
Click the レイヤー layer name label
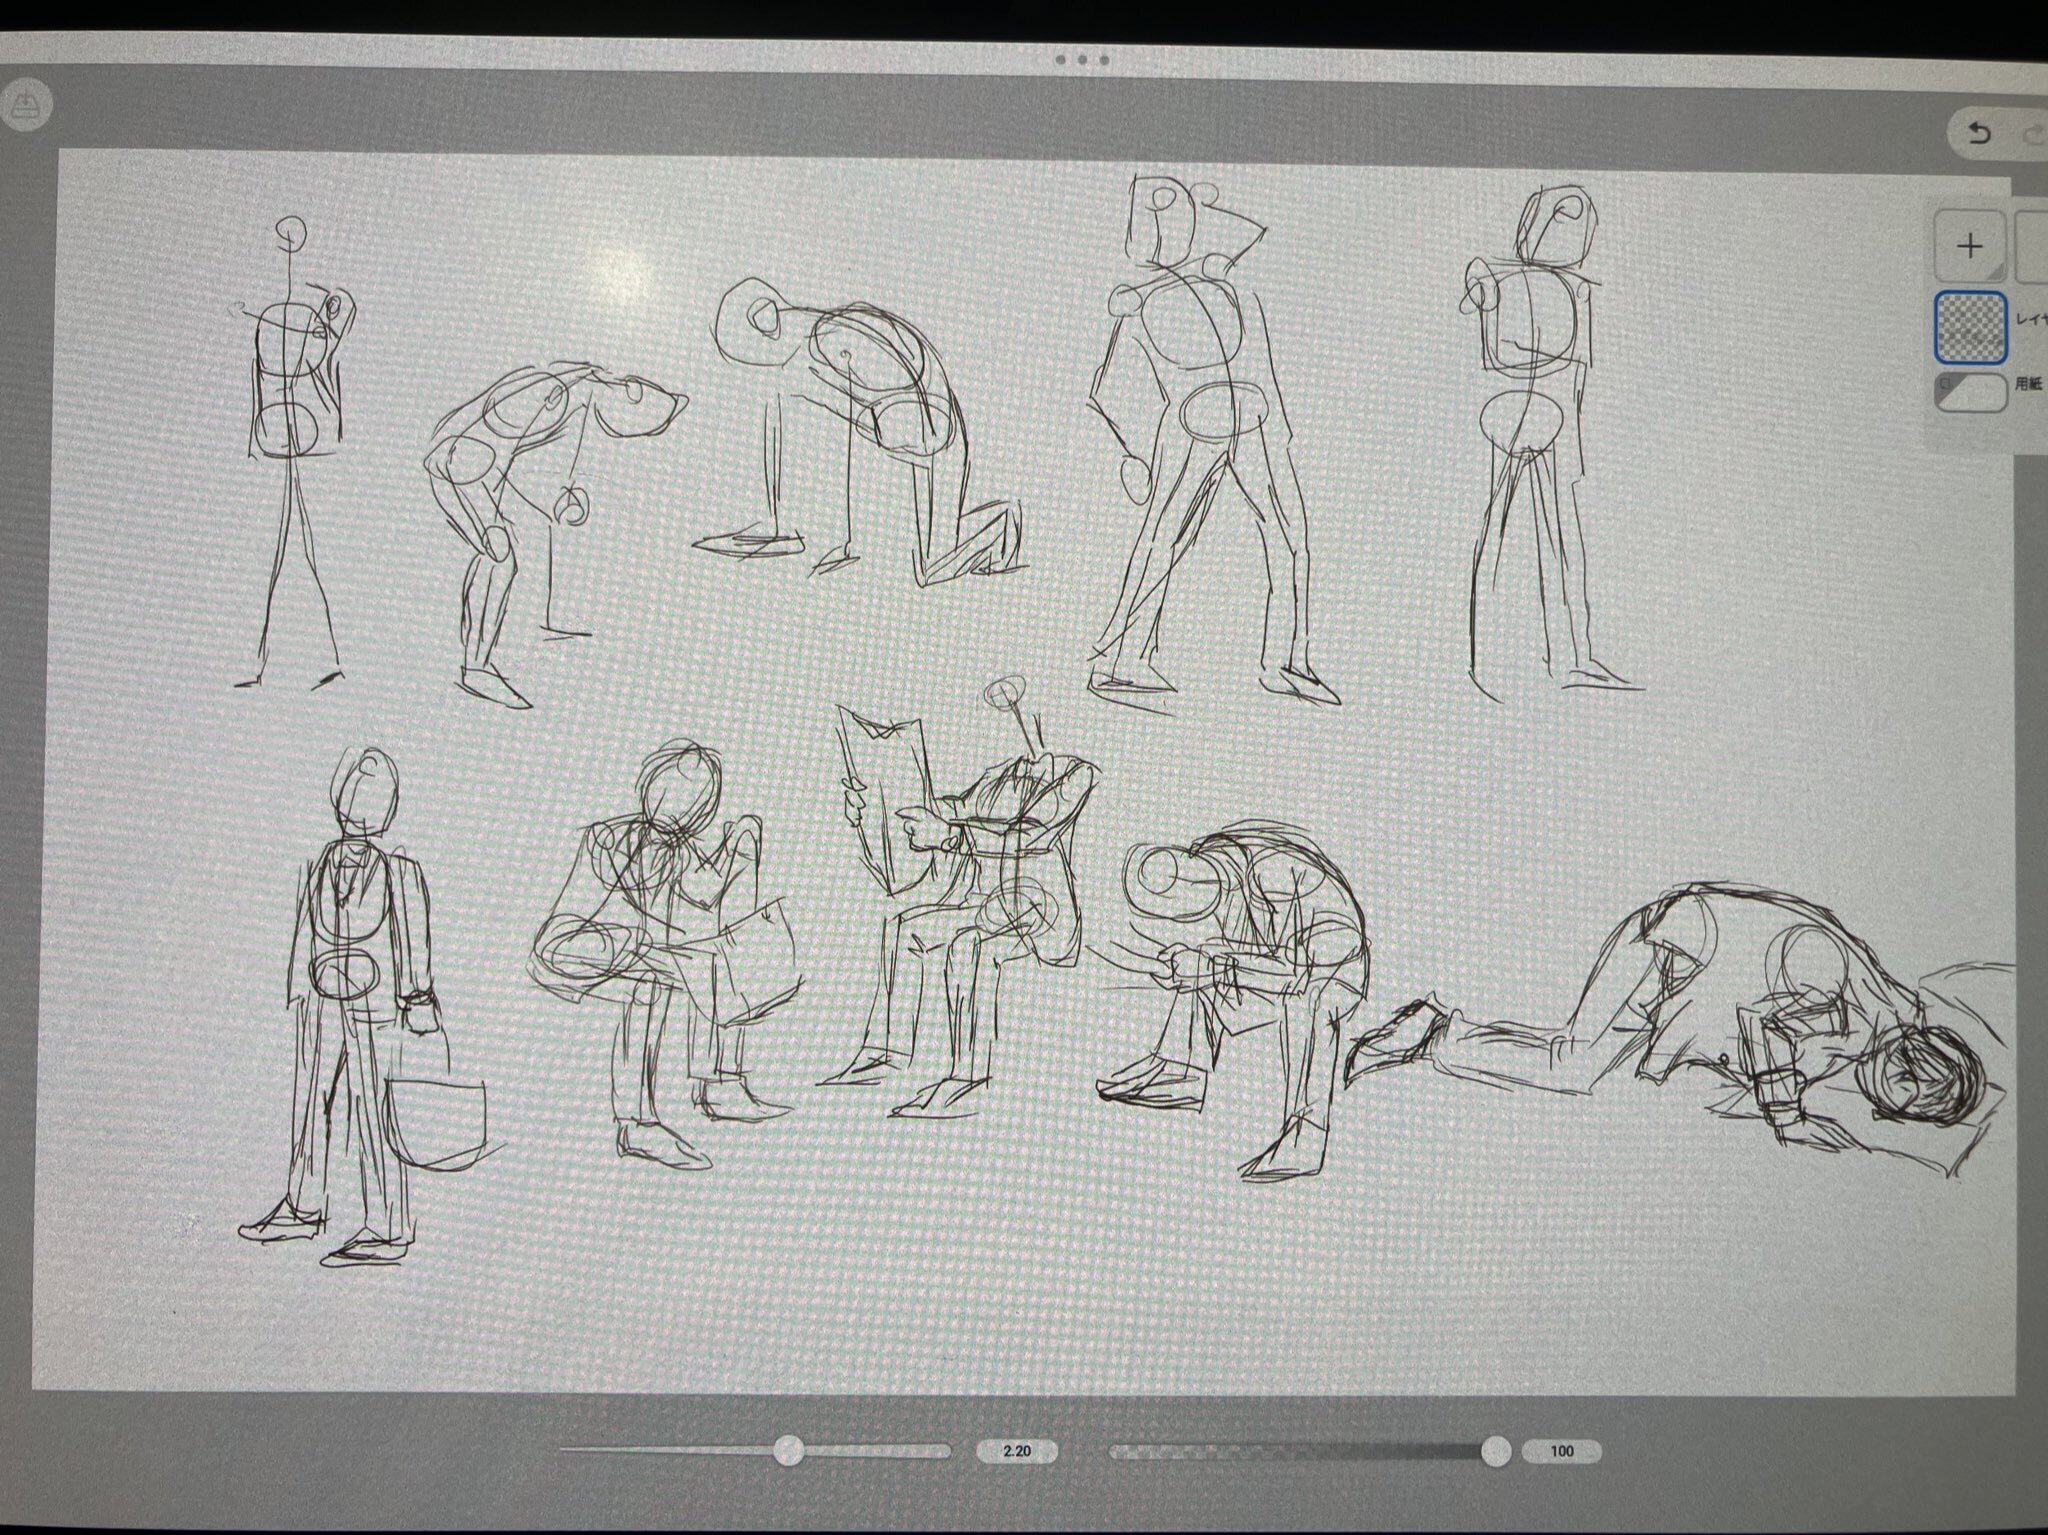[x=2031, y=319]
